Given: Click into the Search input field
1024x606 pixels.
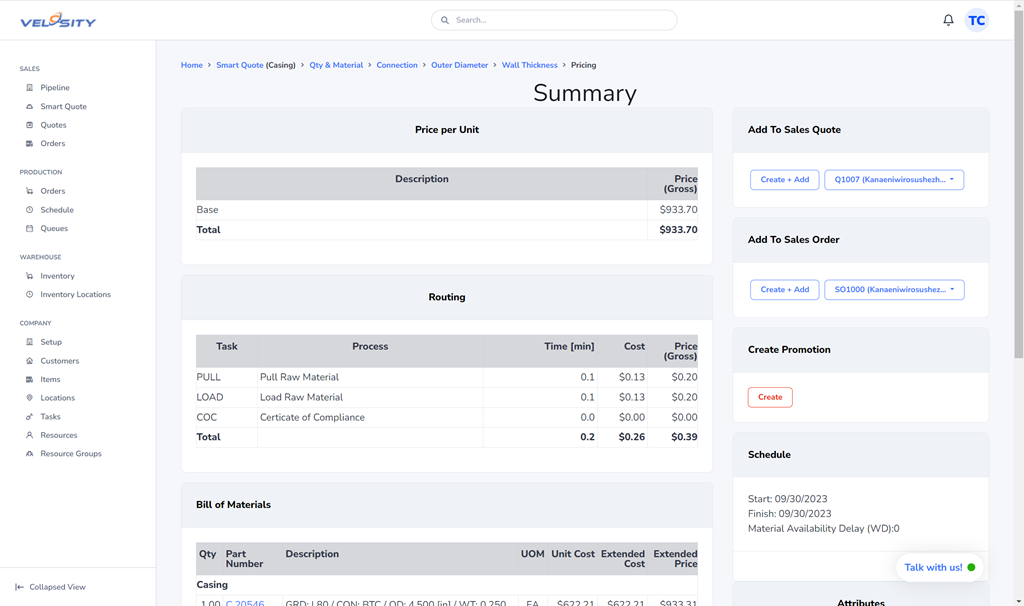Looking at the screenshot, I should (560, 20).
